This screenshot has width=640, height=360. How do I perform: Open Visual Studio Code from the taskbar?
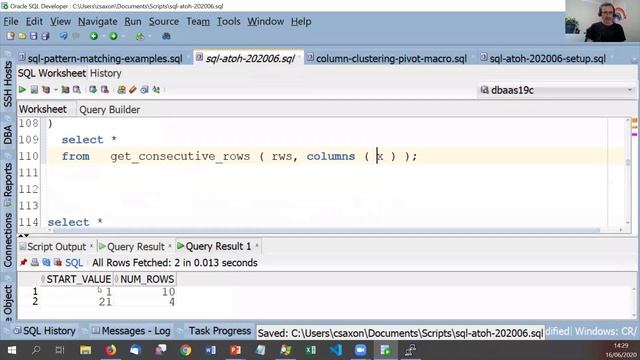click(336, 350)
